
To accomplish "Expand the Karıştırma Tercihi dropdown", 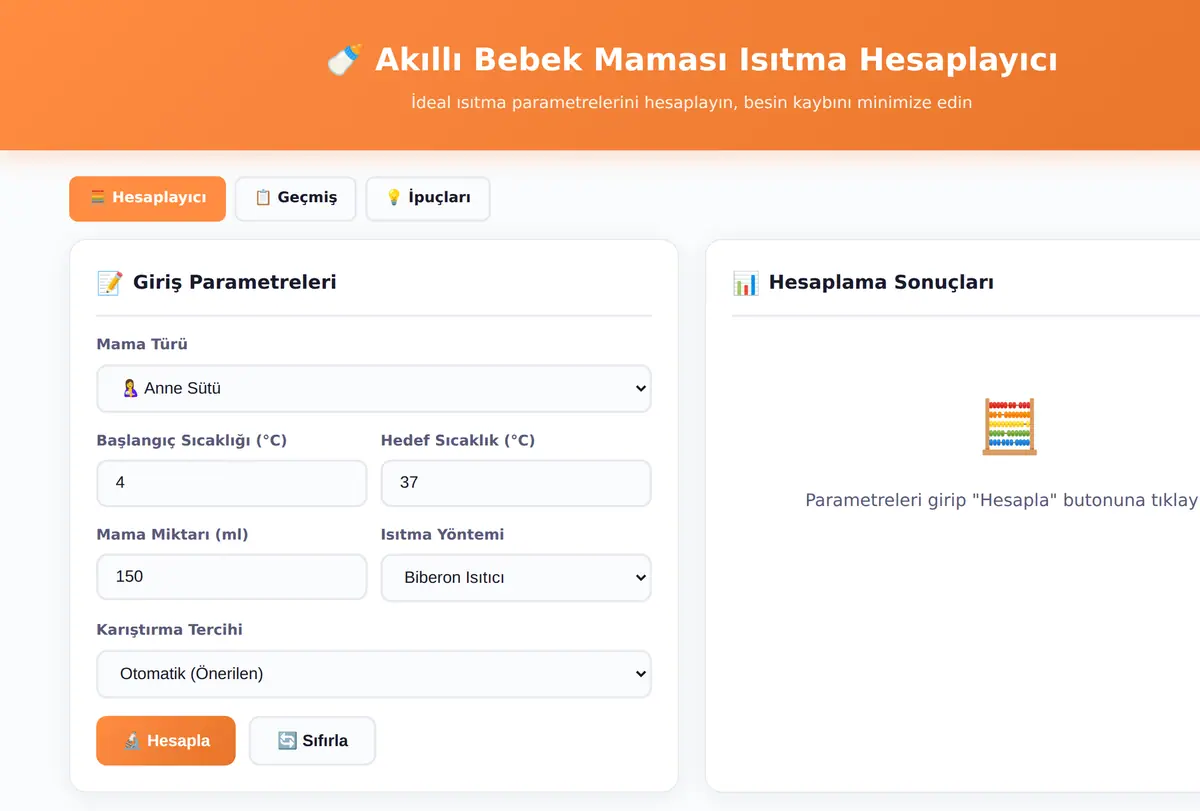I will 374,674.
